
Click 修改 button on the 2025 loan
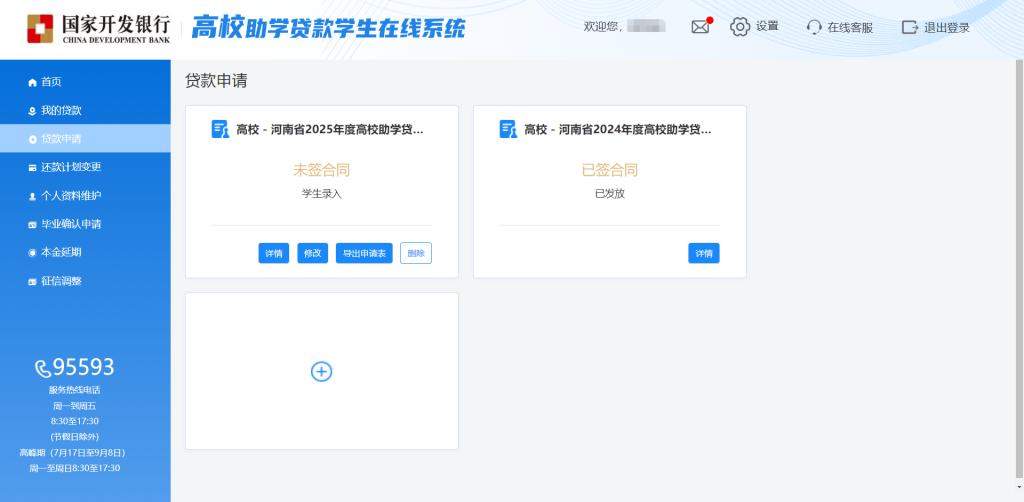tap(312, 253)
